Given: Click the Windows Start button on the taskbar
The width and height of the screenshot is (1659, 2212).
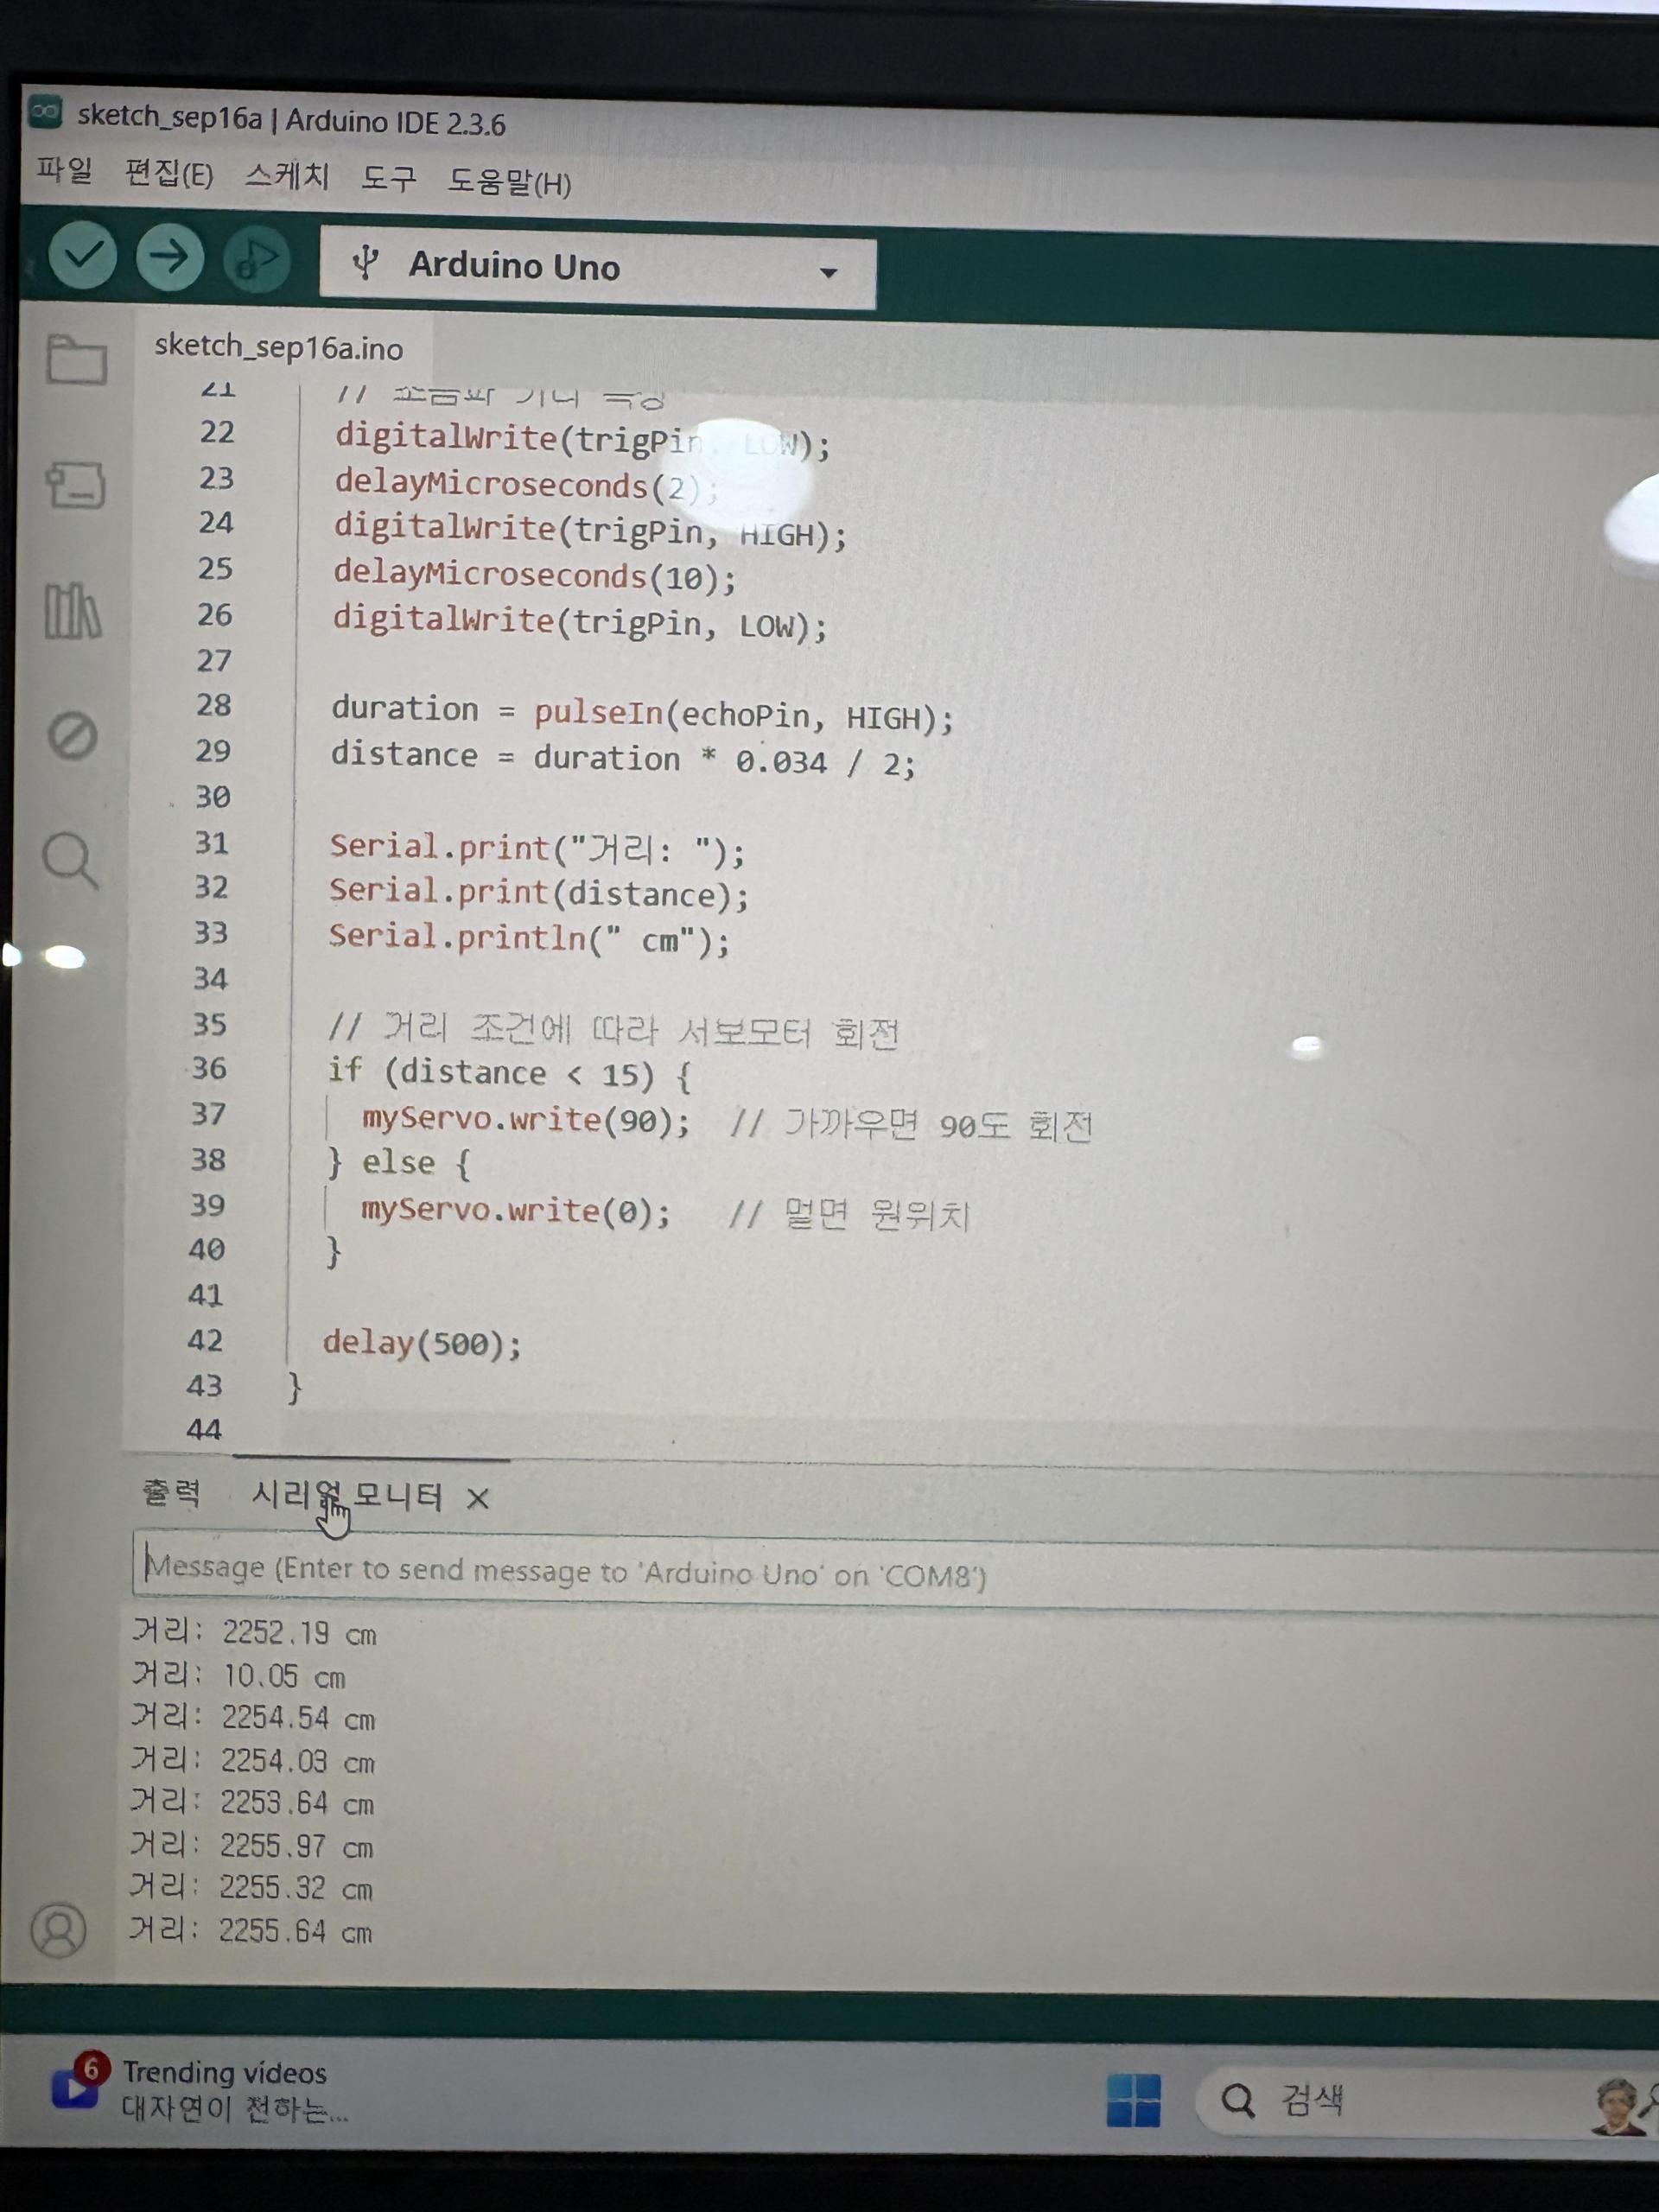Looking at the screenshot, I should pos(1134,2100).
